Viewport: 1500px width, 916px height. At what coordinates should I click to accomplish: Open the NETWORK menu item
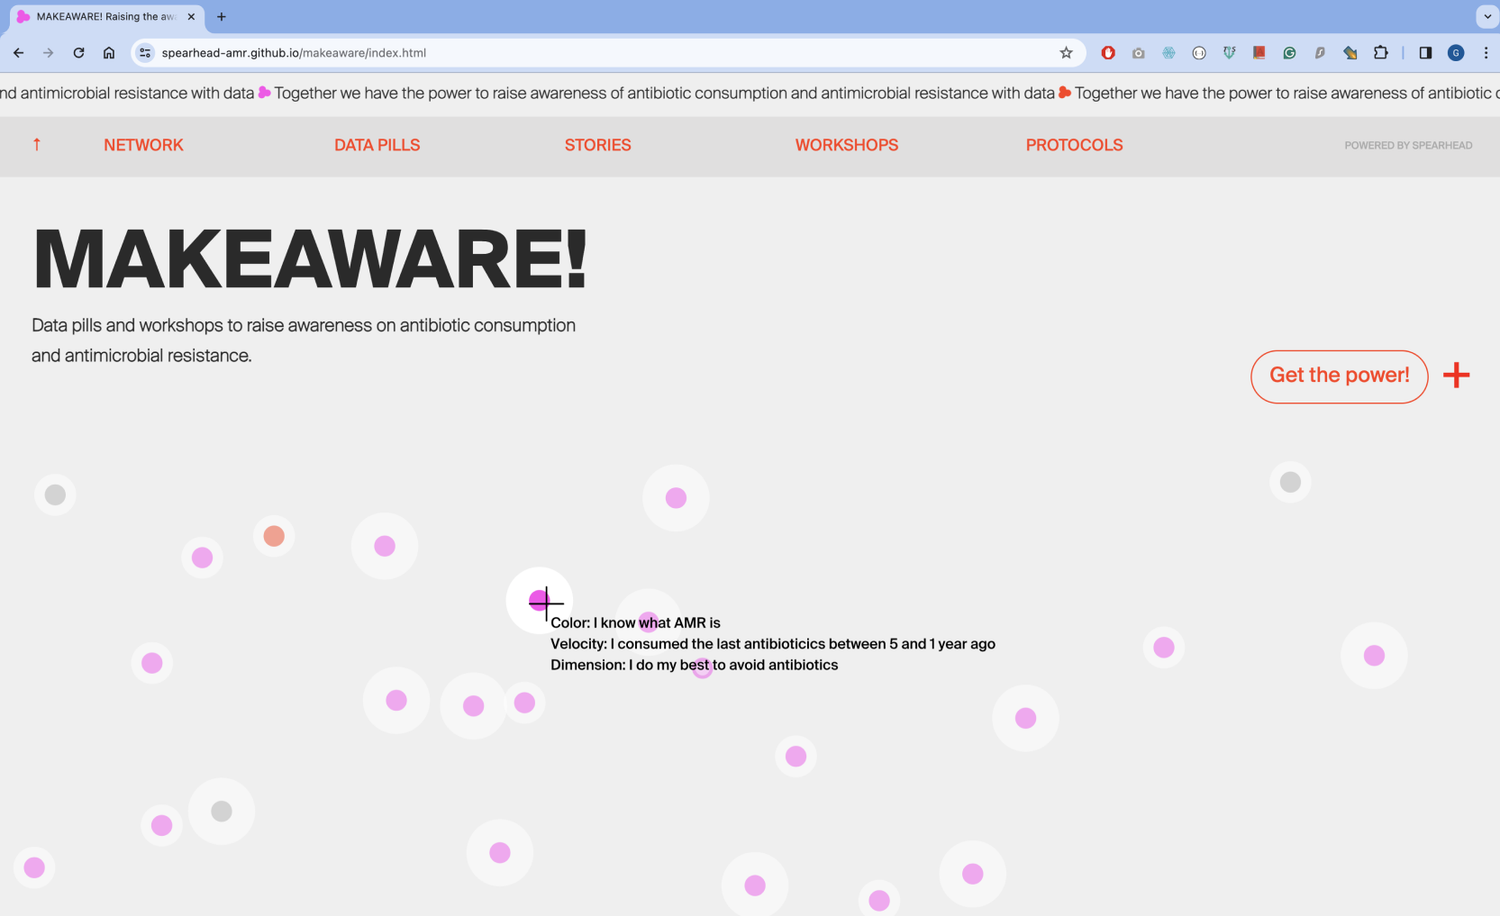[143, 145]
